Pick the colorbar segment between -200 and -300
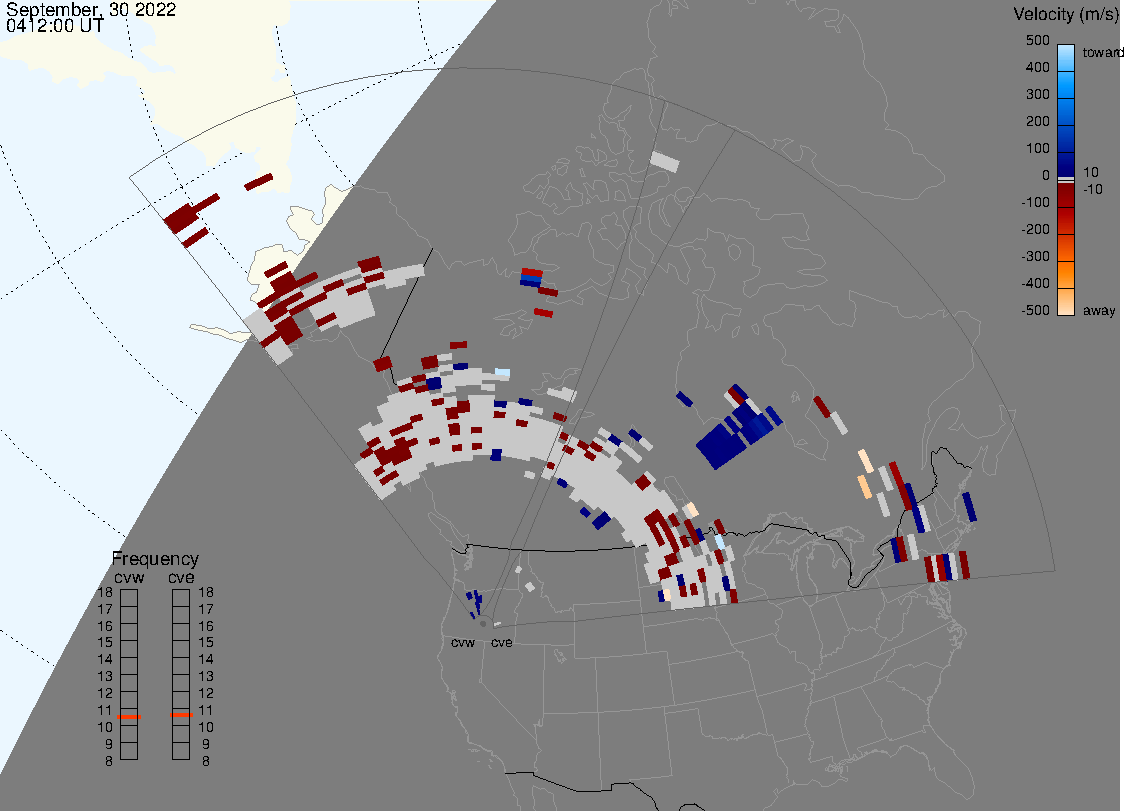 [x=1066, y=248]
